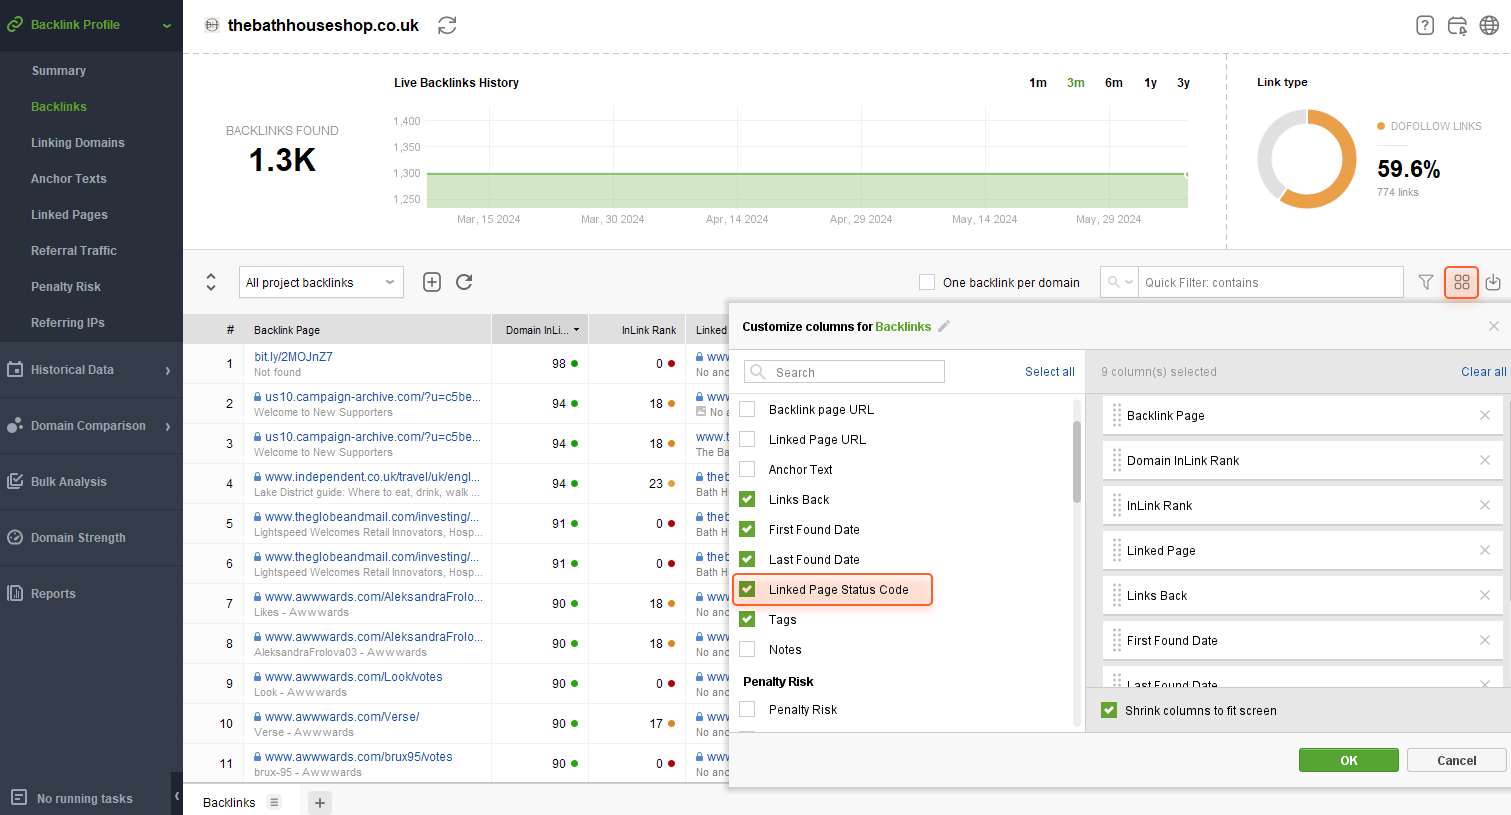The height and width of the screenshot is (815, 1511).
Task: Click the add backlinks plus icon
Action: (x=432, y=282)
